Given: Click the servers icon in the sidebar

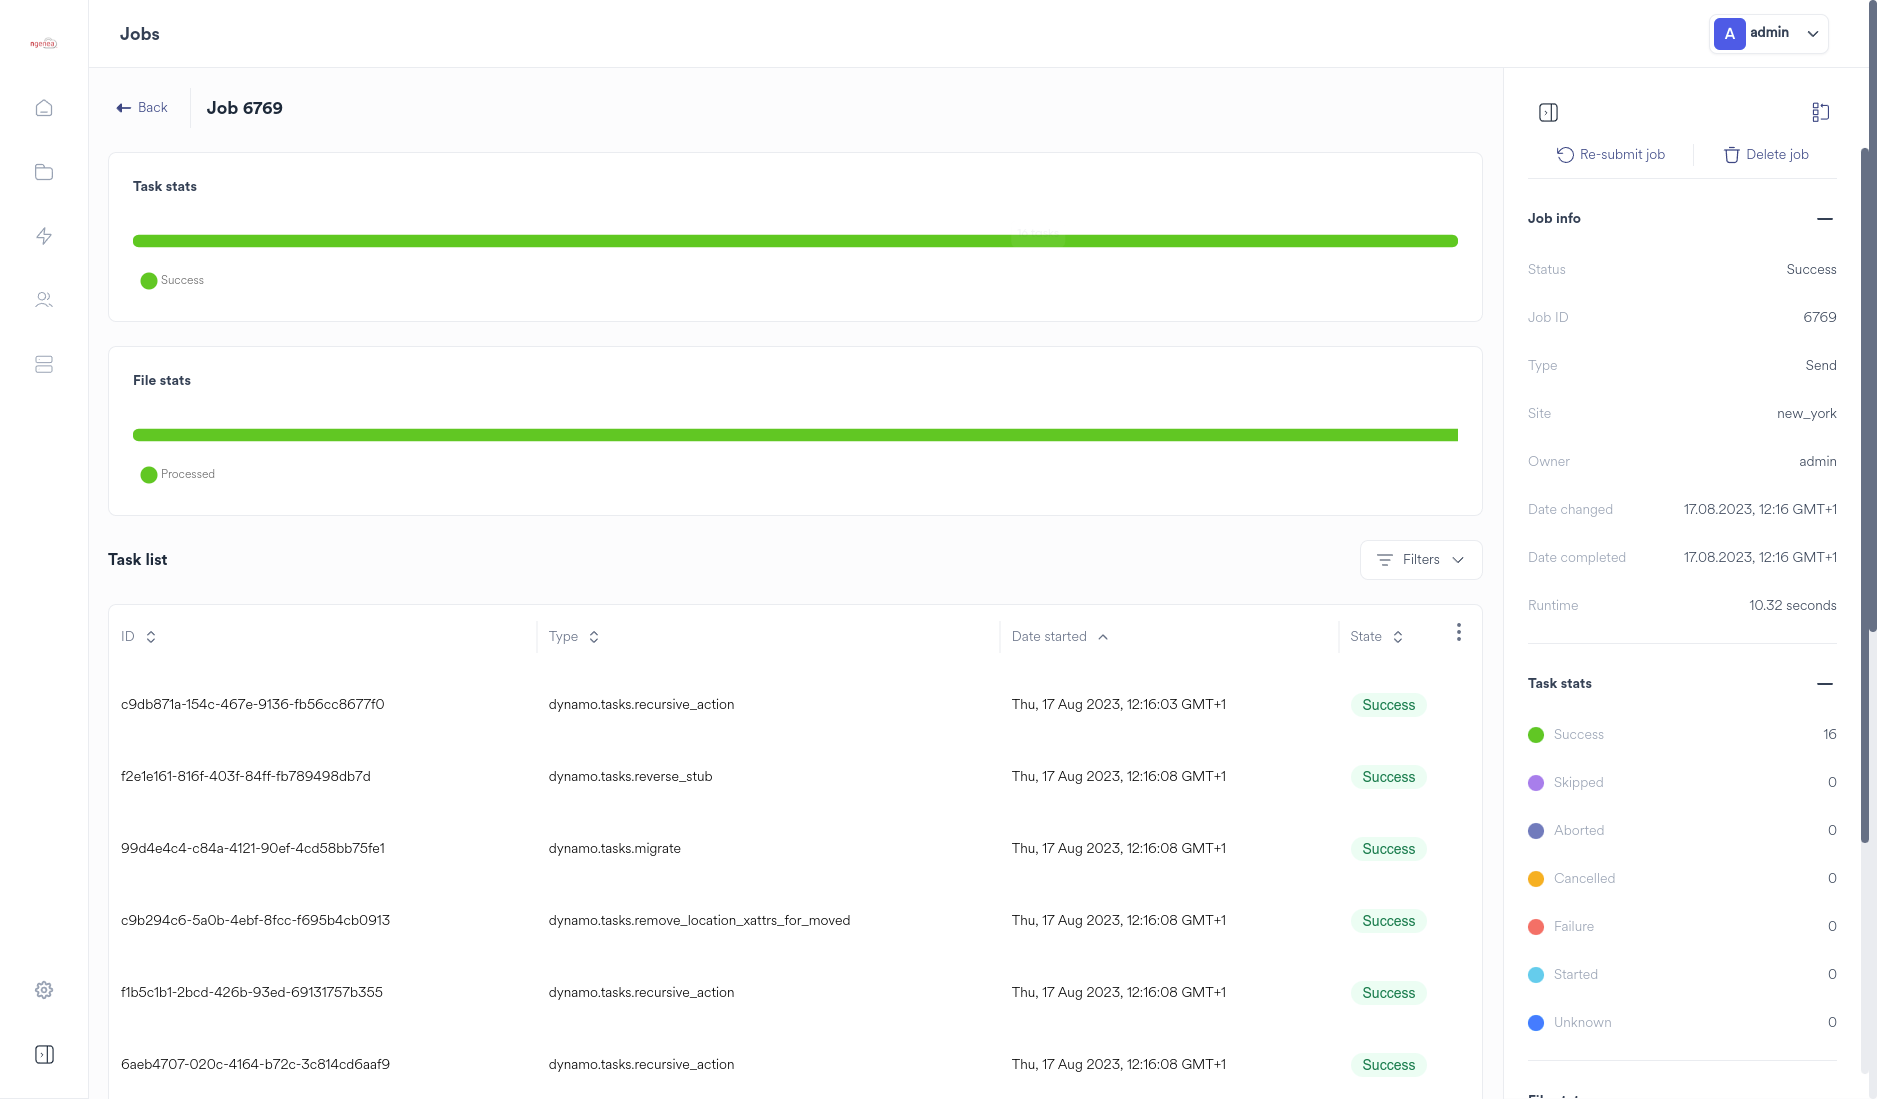Looking at the screenshot, I should pyautogui.click(x=43, y=364).
